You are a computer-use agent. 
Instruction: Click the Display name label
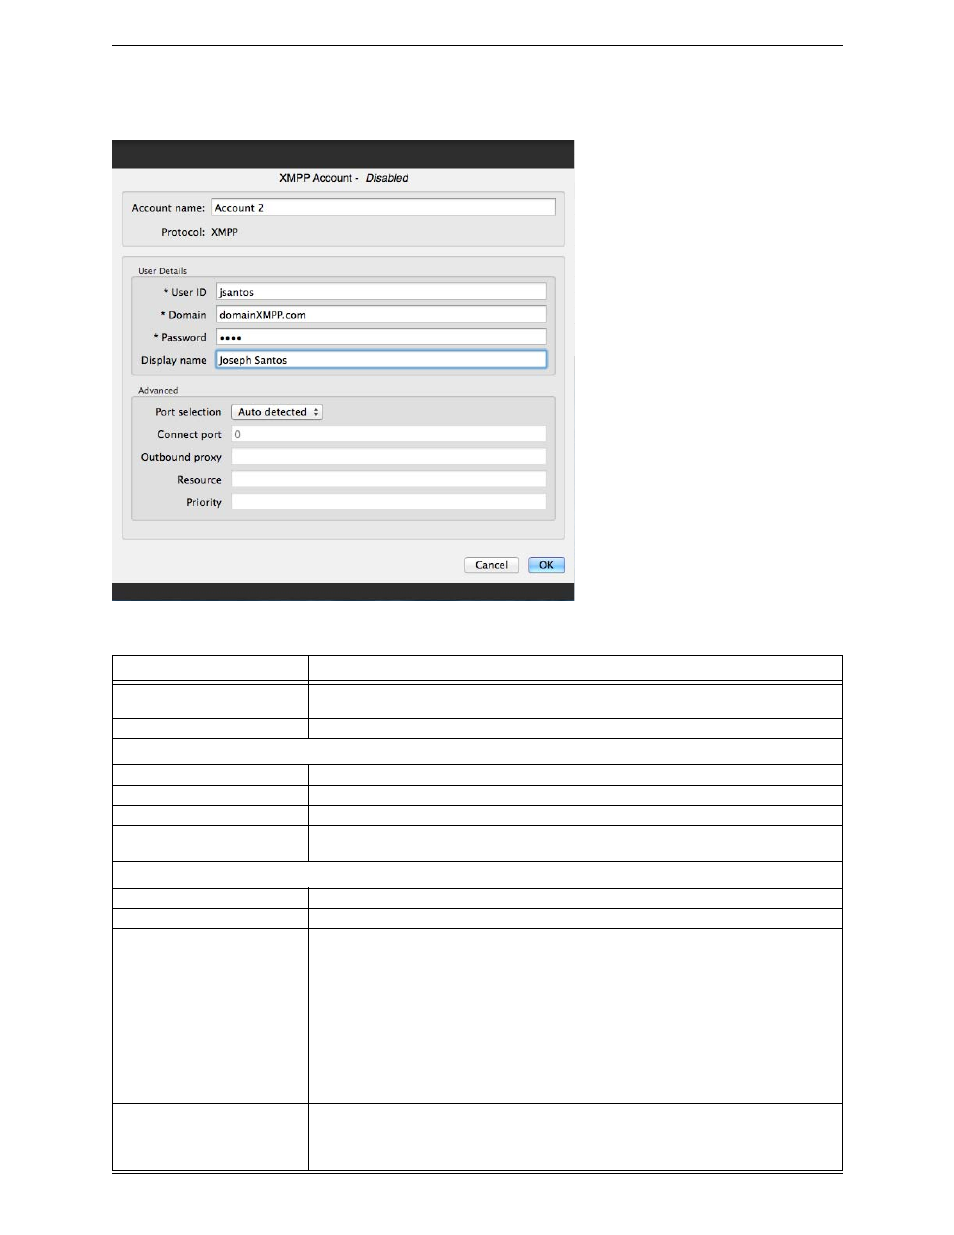(173, 360)
